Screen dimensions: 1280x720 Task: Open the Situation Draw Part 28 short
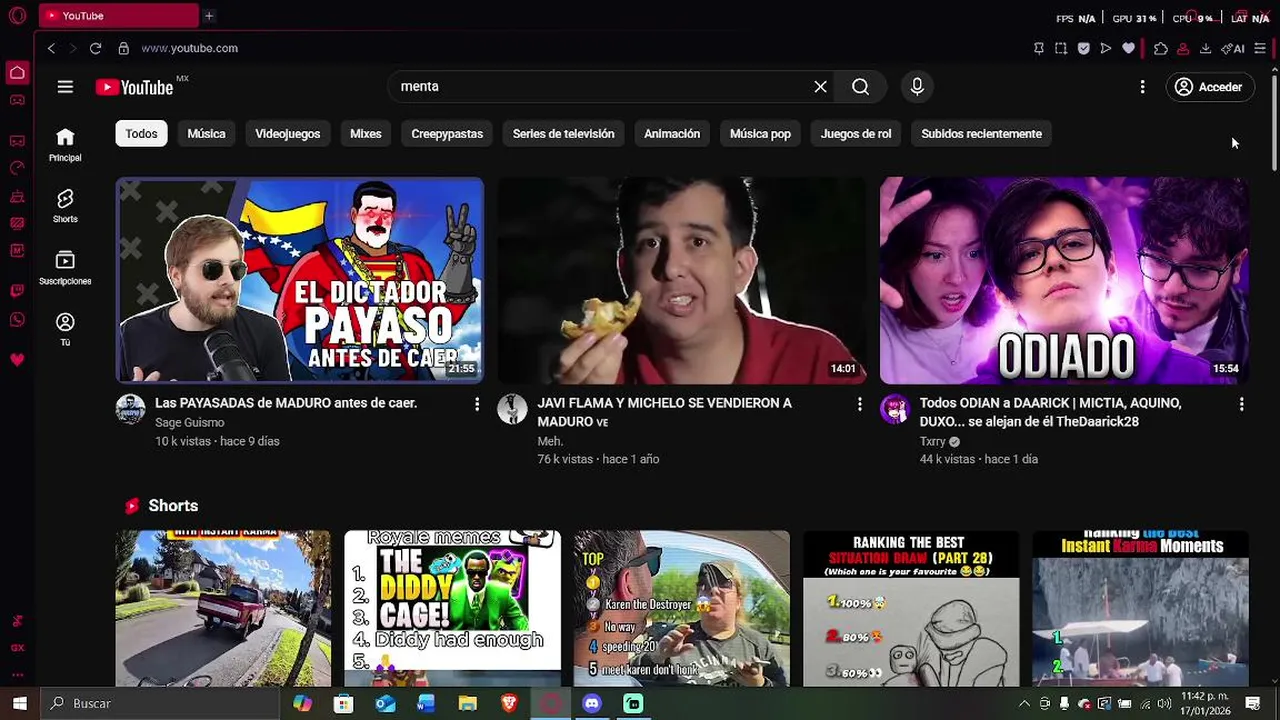tap(911, 608)
